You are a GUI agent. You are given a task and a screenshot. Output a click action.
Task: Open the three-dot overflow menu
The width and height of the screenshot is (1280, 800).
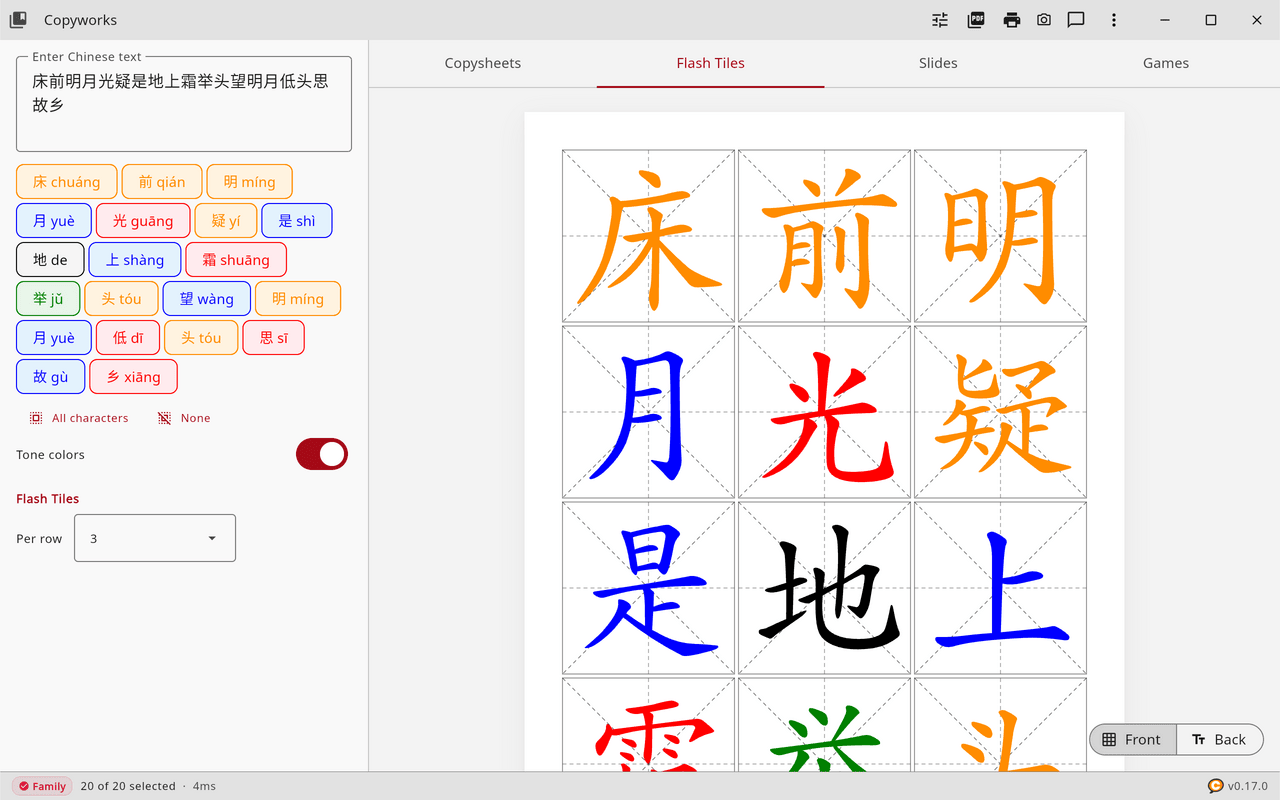[1114, 20]
